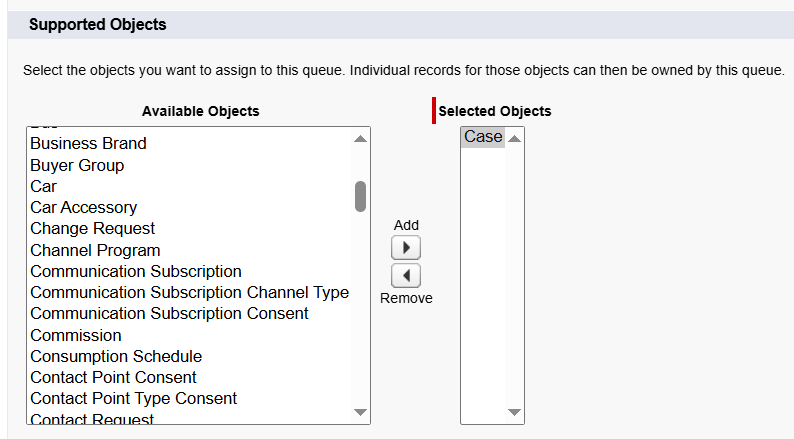This screenshot has height=439, width=794.
Task: Choose Communication Subscription Consent
Action: click(x=169, y=313)
